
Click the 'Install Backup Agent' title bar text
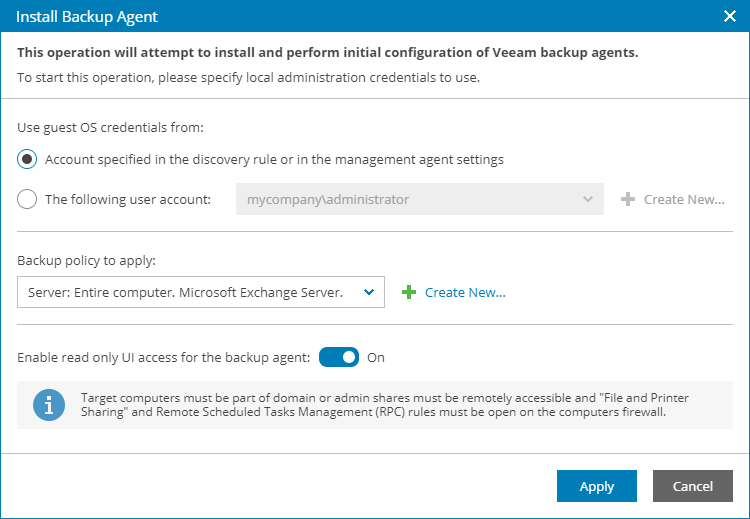(x=87, y=17)
